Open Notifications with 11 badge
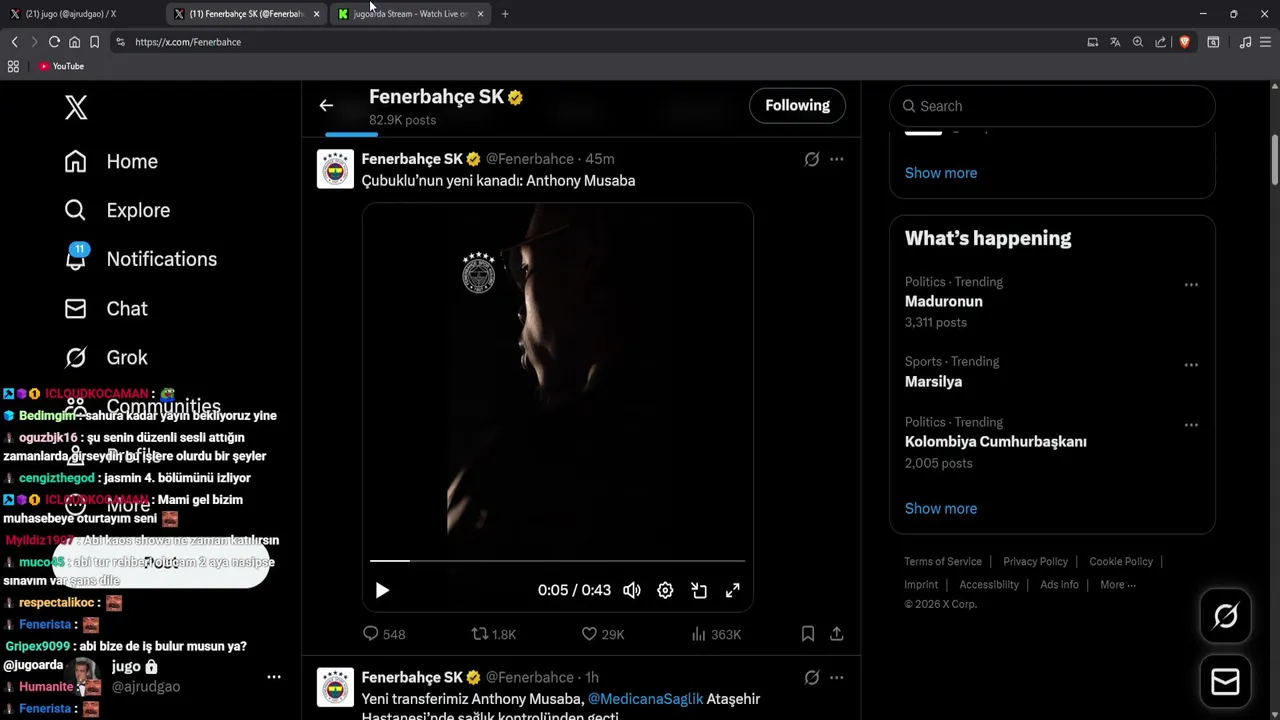Image resolution: width=1280 pixels, height=720 pixels. point(140,259)
